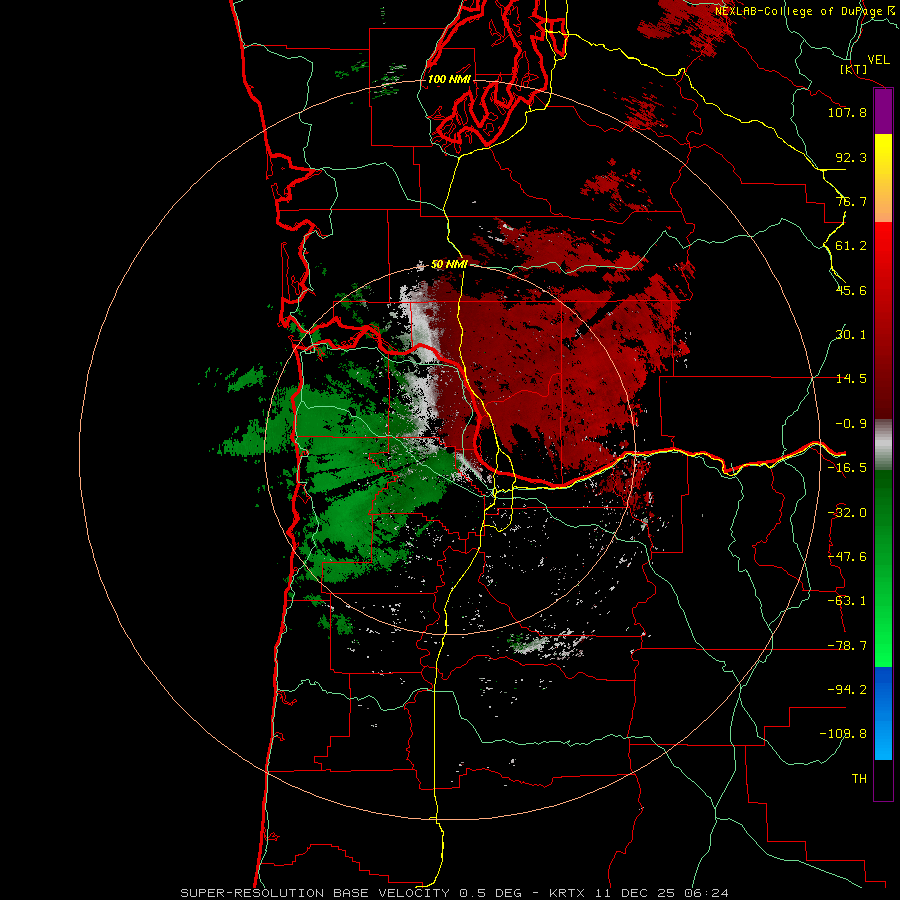This screenshot has width=900, height=900.
Task: Click the -47.6 legend value
Action: (847, 557)
